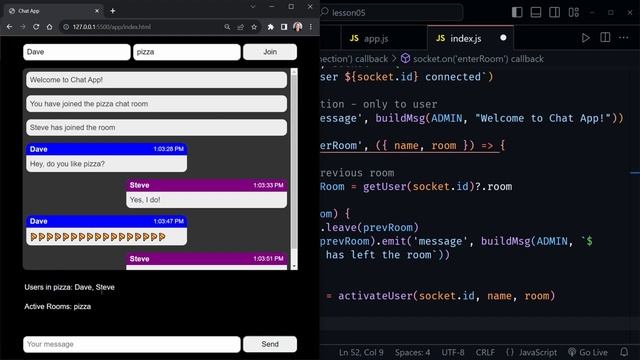Open the site information icon in address bar
This screenshot has width=640, height=360.
[66, 27]
